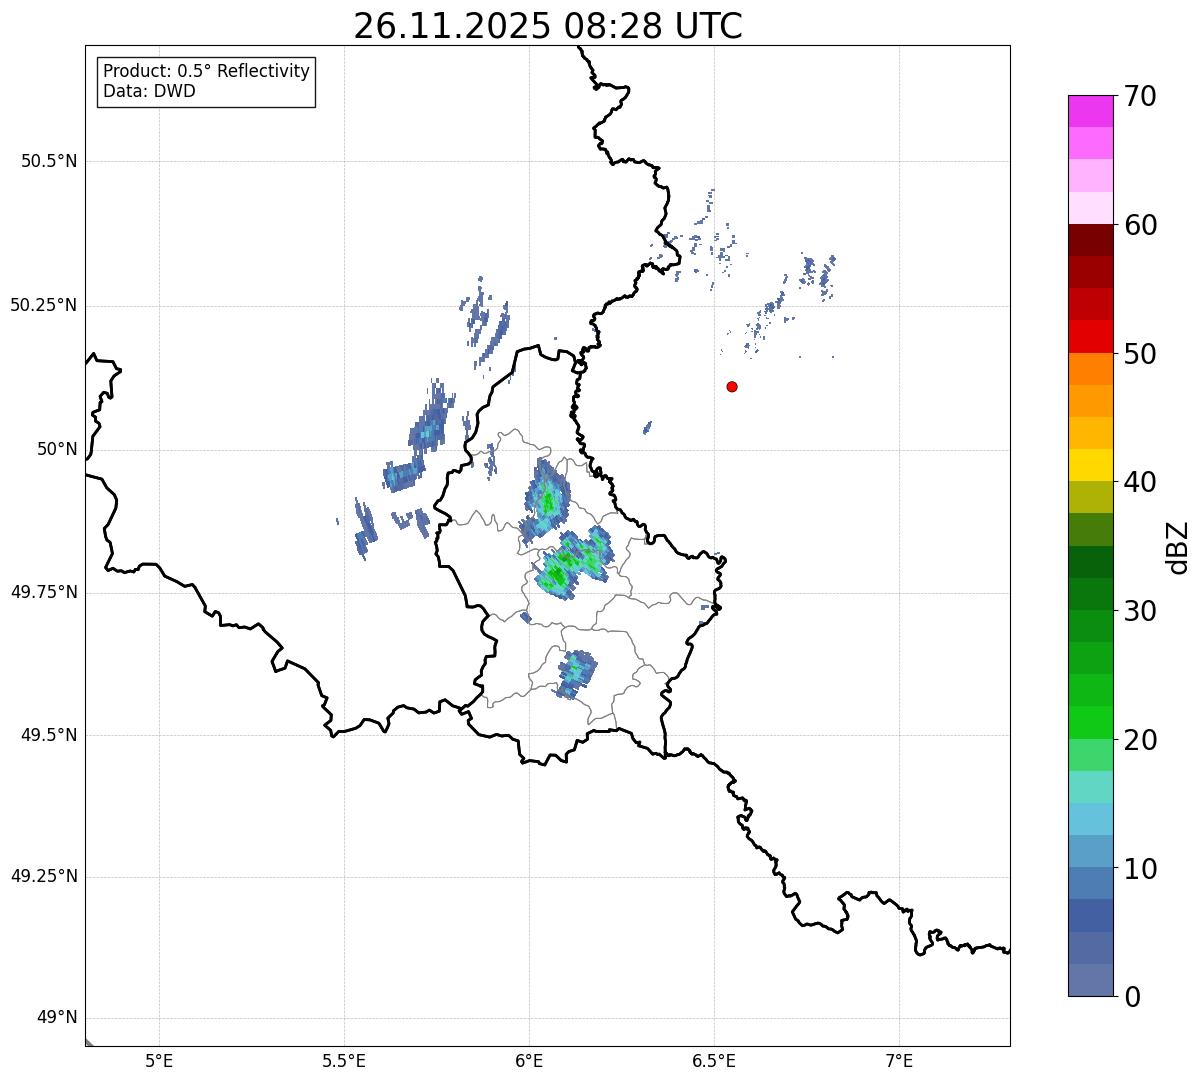Screen dimensions: 1202x1081
Task: Click the 49.25°N latitude label
Action: click(44, 876)
